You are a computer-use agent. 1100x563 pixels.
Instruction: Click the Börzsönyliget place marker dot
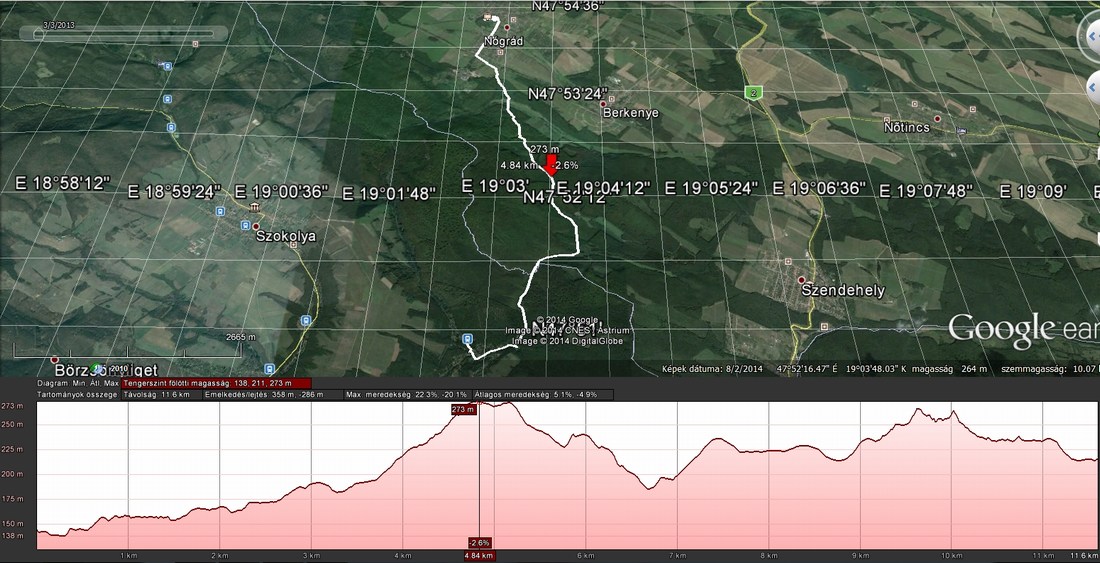pos(55,359)
